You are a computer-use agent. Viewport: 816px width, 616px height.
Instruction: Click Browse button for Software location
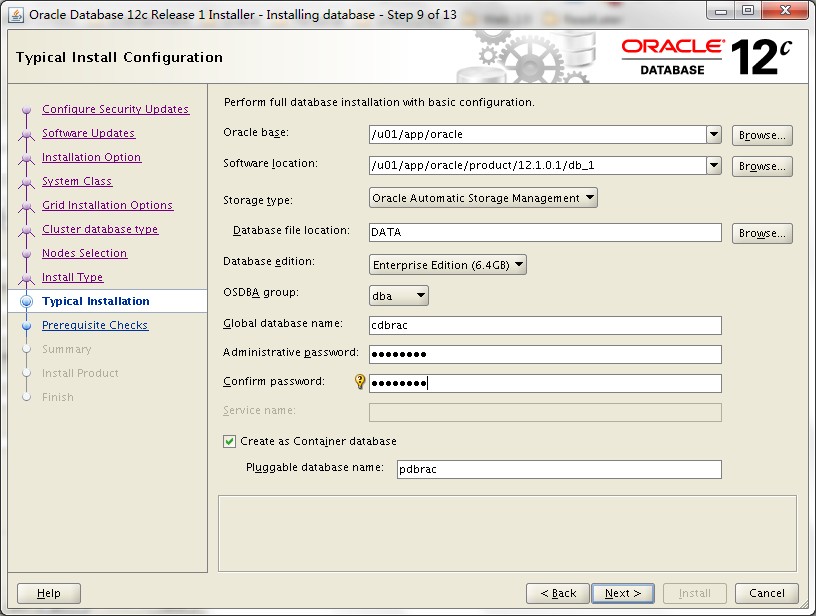click(x=762, y=166)
